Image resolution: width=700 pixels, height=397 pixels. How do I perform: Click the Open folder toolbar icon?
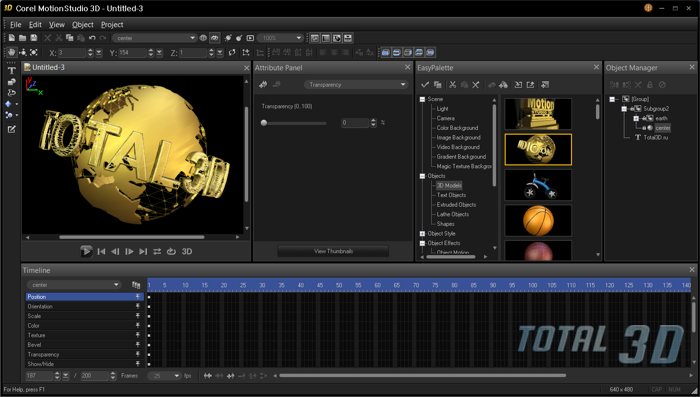point(22,38)
